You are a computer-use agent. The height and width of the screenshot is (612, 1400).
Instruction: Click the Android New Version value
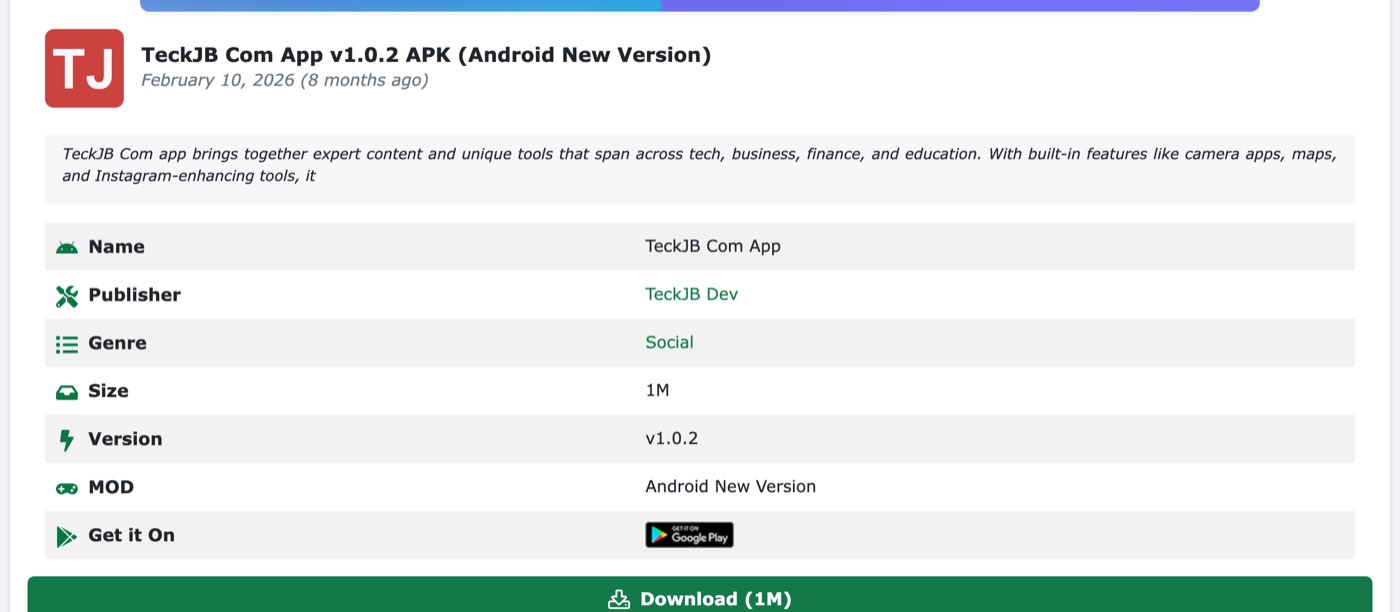(731, 486)
